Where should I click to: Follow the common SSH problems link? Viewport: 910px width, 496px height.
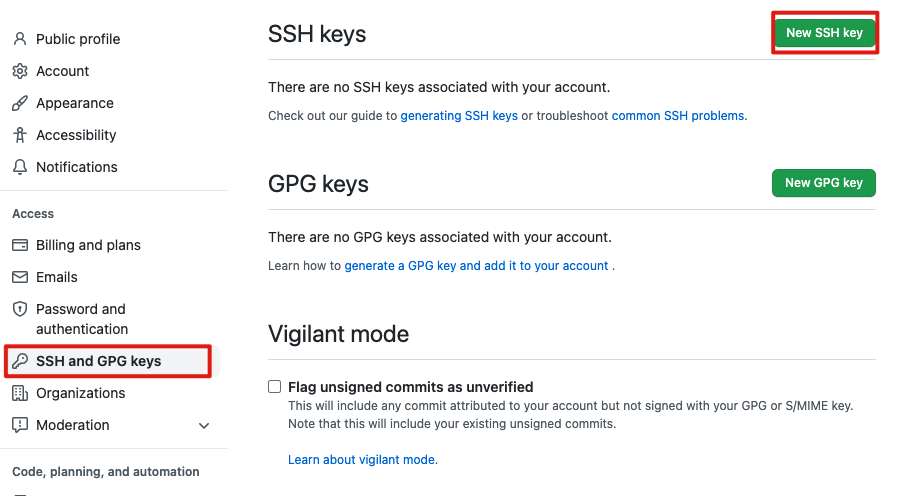(x=678, y=116)
